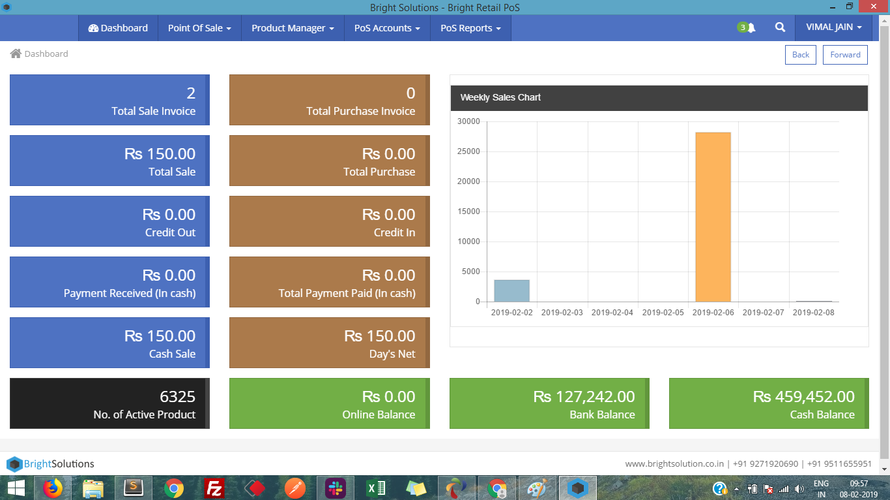Open Postman from the taskbar
The width and height of the screenshot is (890, 500).
295,488
